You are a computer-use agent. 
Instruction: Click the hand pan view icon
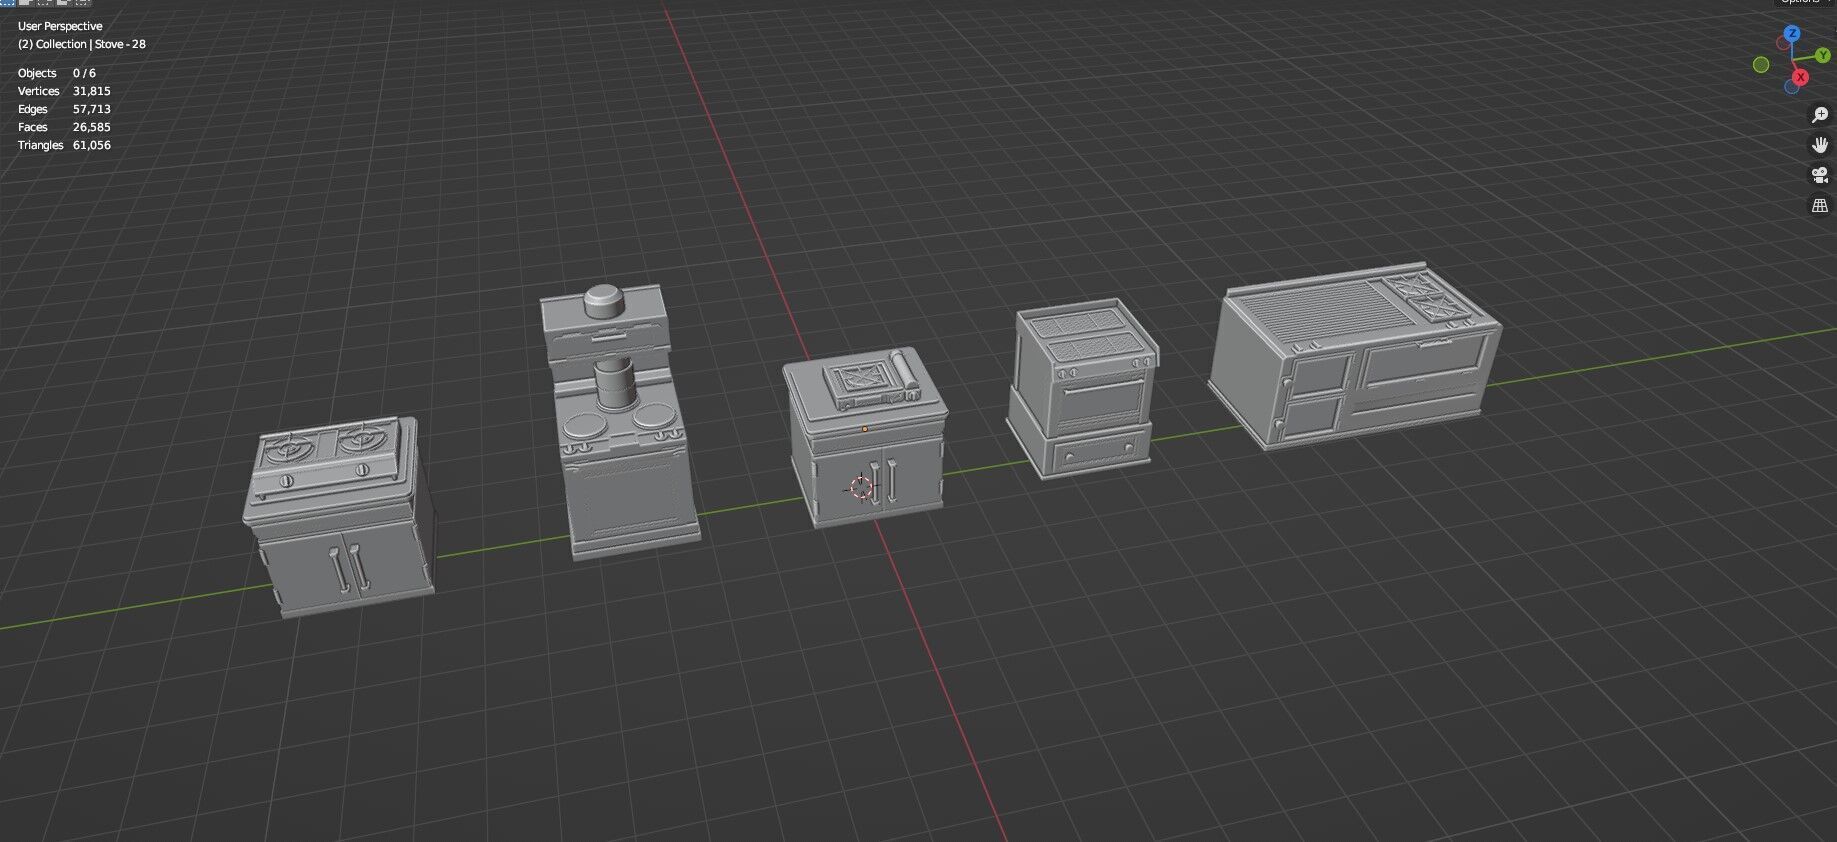click(x=1820, y=145)
